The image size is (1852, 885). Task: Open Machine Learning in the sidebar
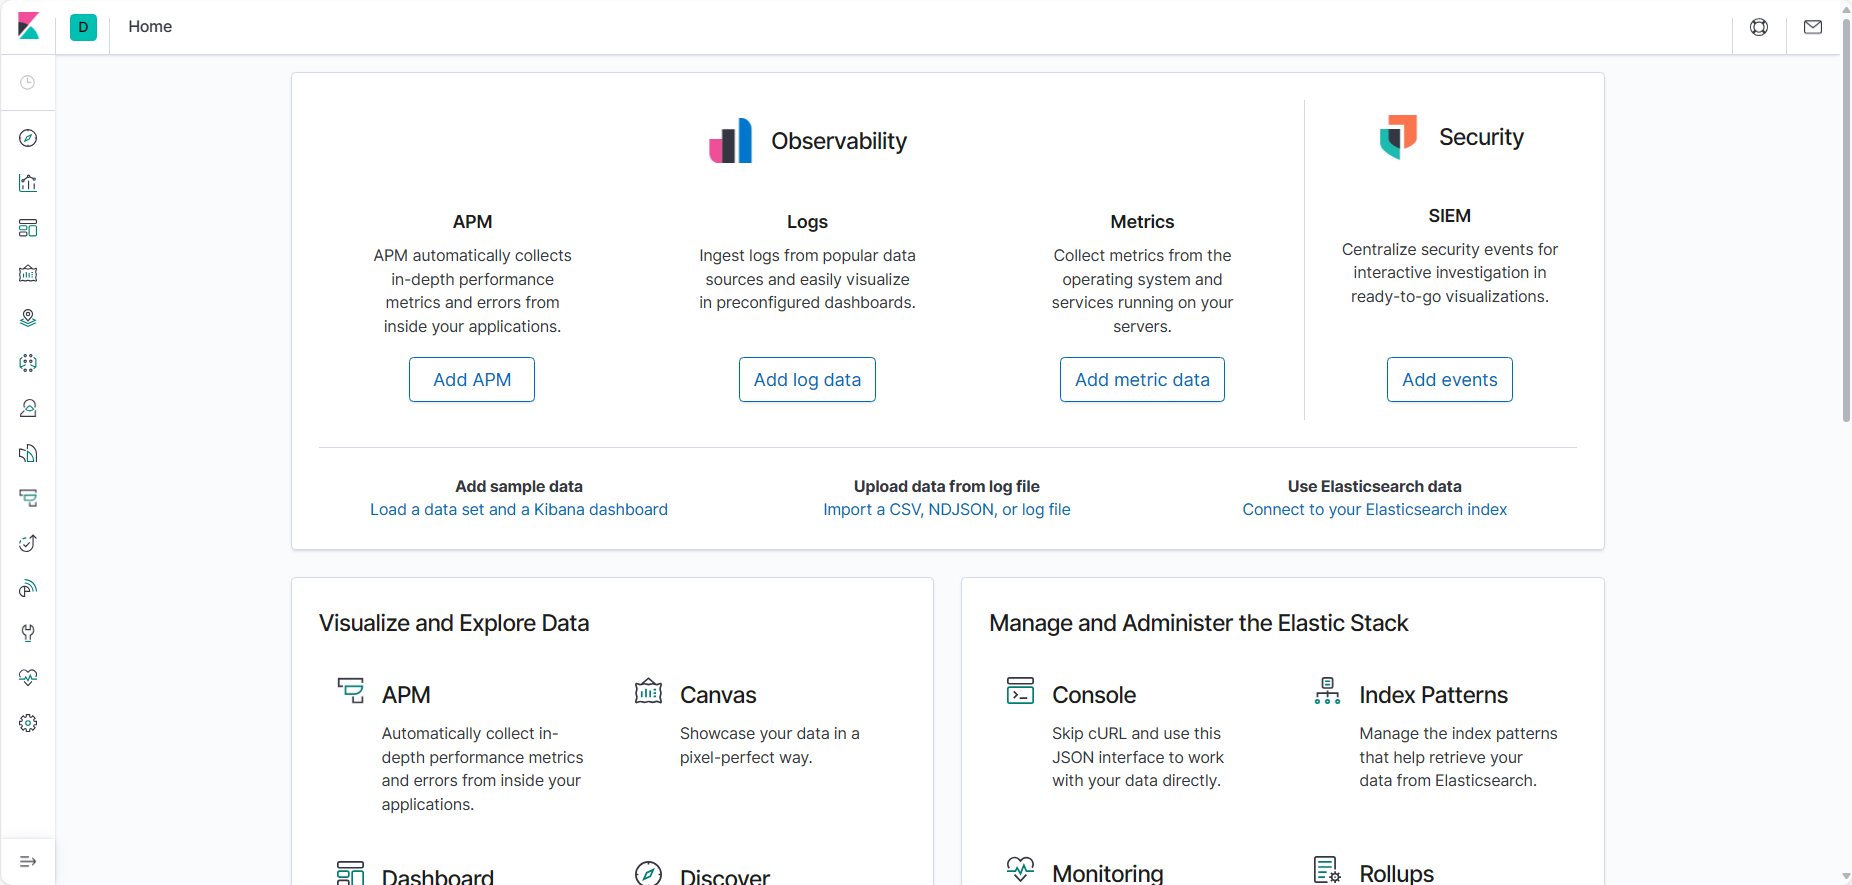click(x=28, y=363)
